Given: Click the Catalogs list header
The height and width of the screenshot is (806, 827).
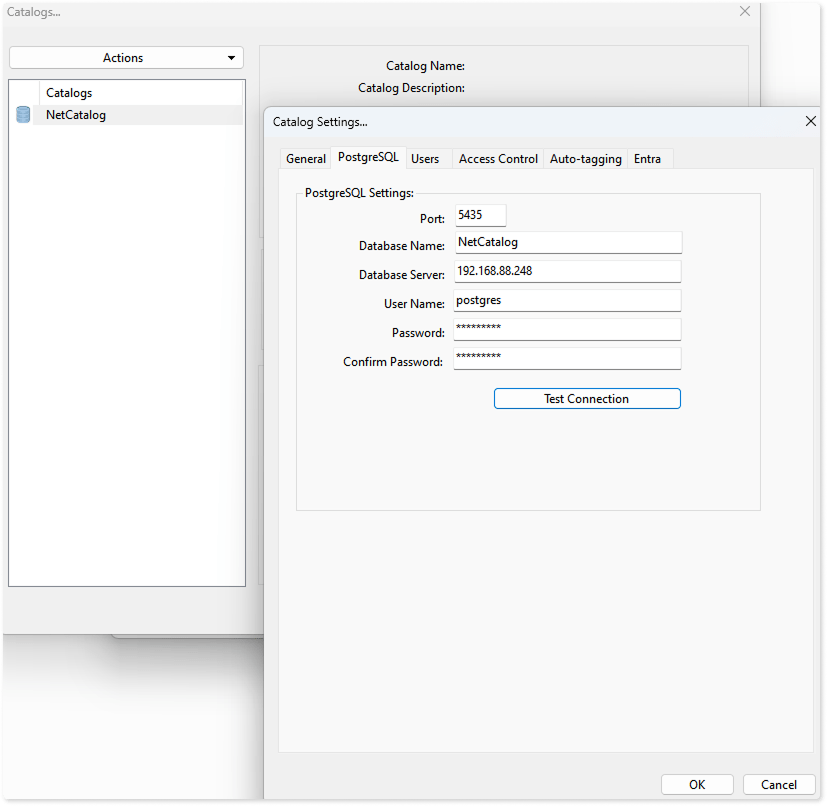Looking at the screenshot, I should coord(140,93).
